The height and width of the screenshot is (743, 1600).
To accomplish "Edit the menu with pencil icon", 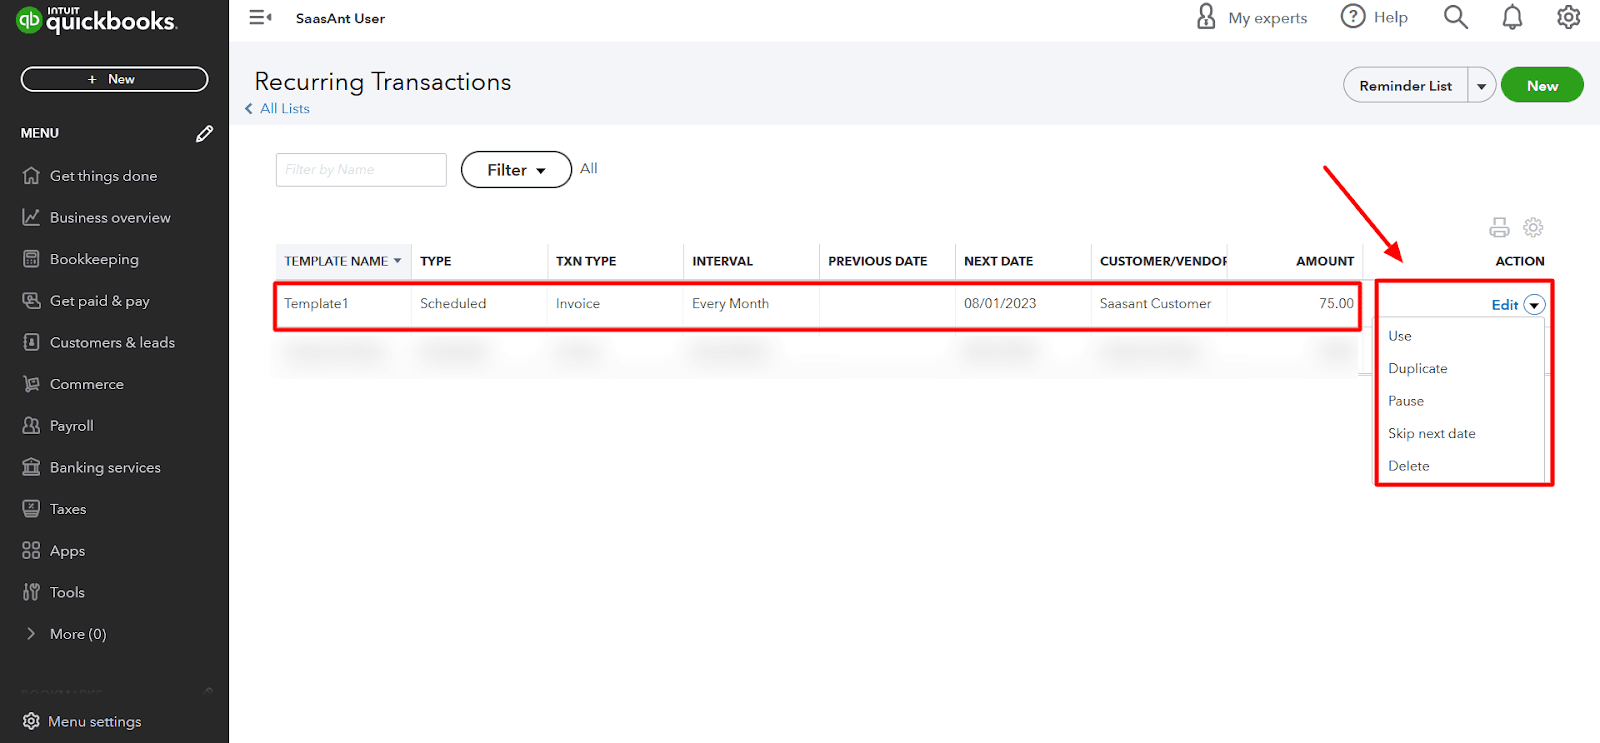I will 204,133.
